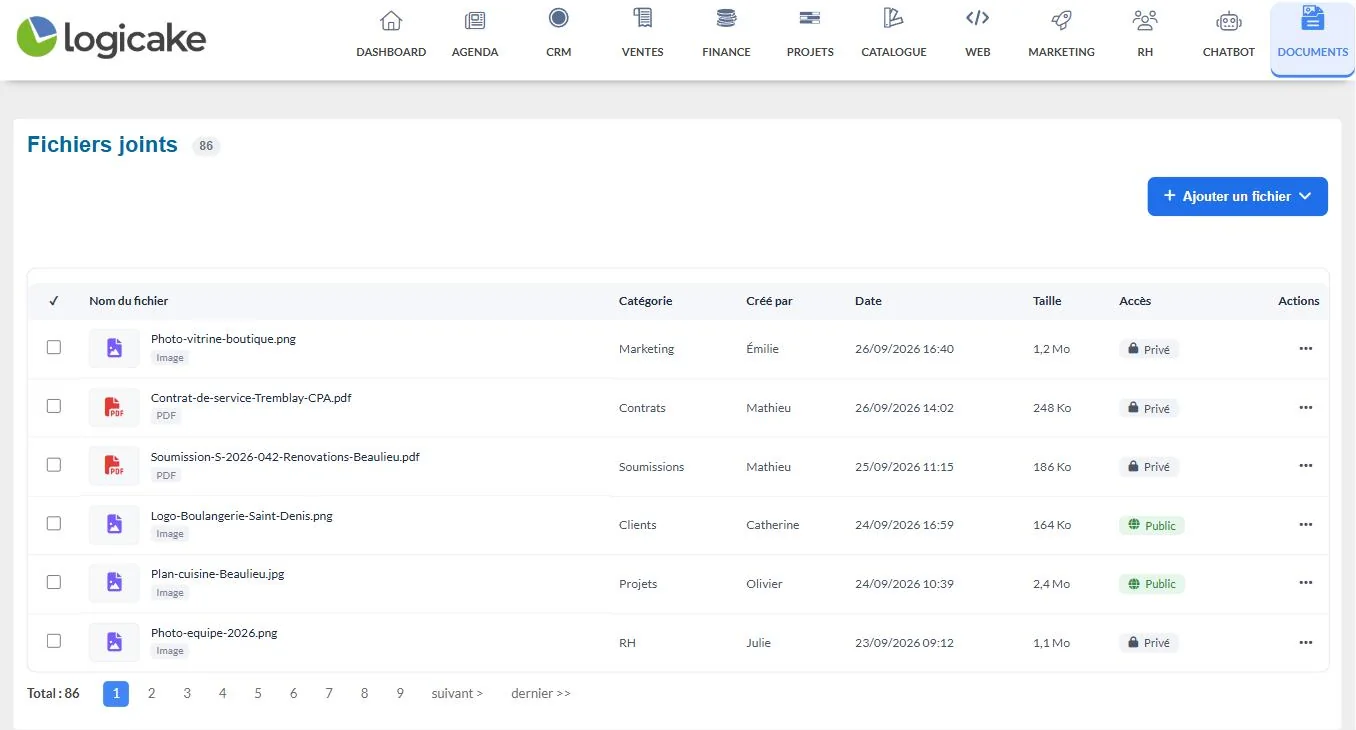
Task: Jump to page 9 of files
Action: tap(400, 693)
